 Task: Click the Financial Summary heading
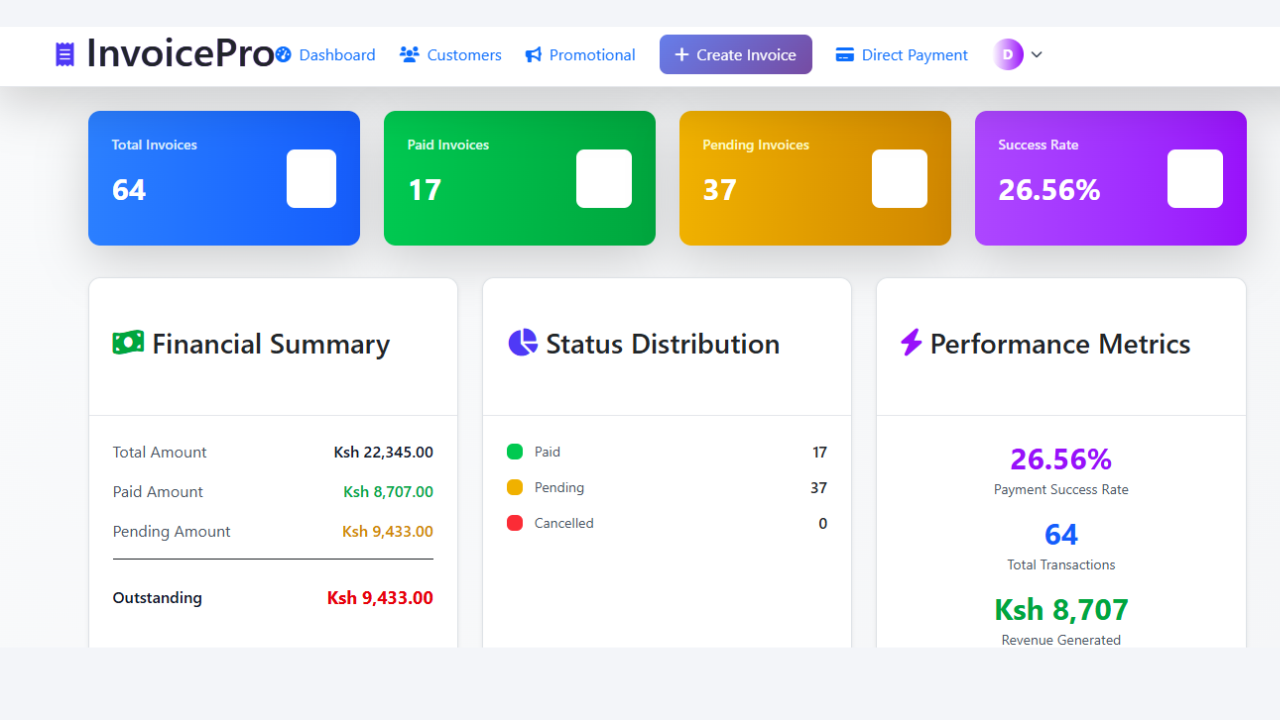271,345
